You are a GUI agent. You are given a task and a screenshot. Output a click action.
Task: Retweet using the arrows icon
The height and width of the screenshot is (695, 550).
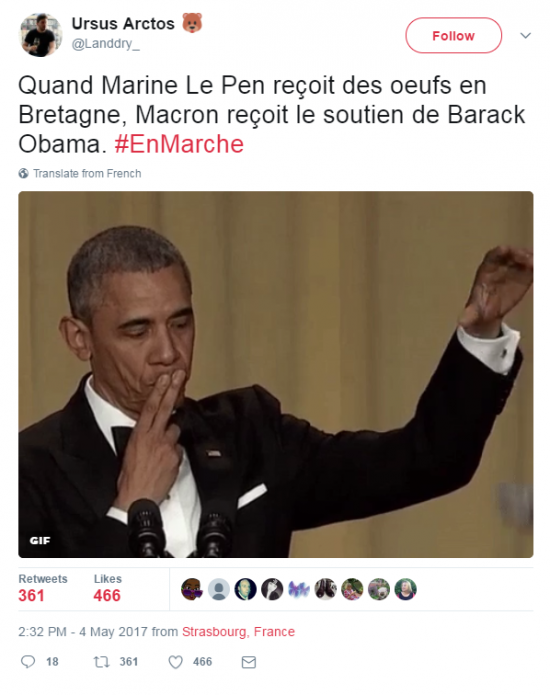101,662
